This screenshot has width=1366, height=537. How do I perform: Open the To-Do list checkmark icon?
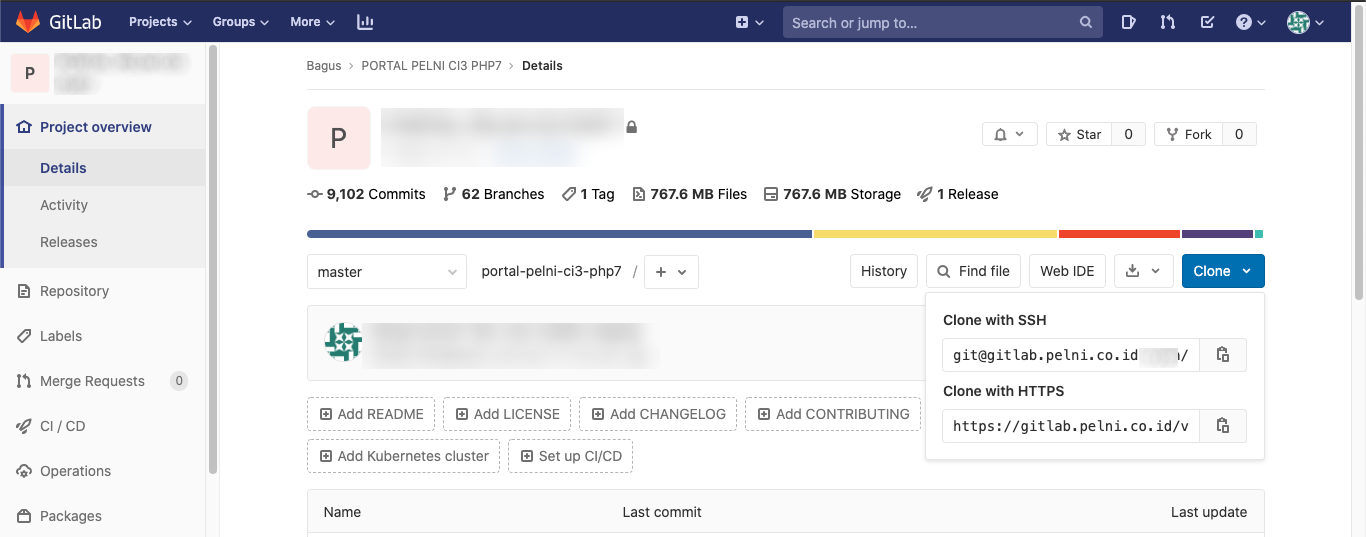[1207, 22]
